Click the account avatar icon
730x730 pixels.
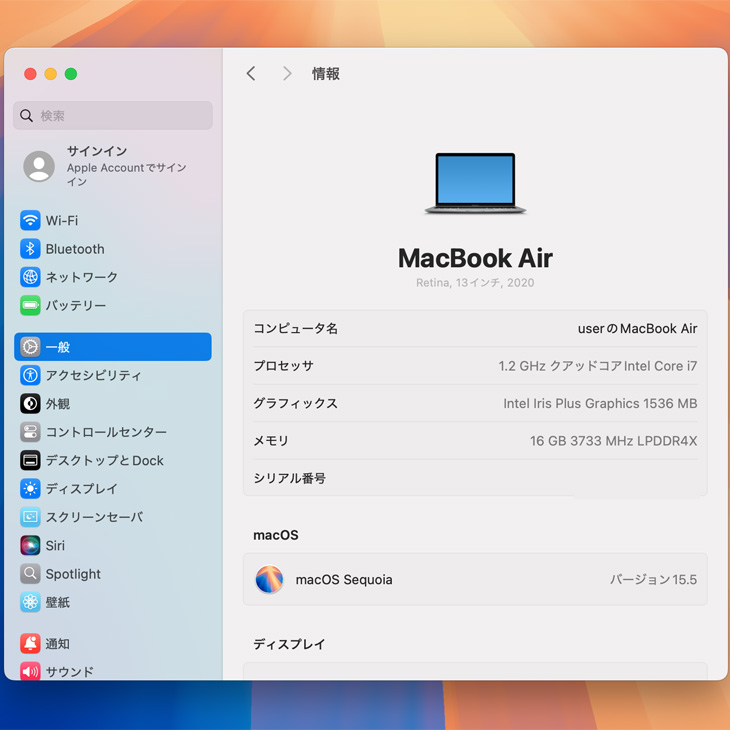tap(39, 166)
